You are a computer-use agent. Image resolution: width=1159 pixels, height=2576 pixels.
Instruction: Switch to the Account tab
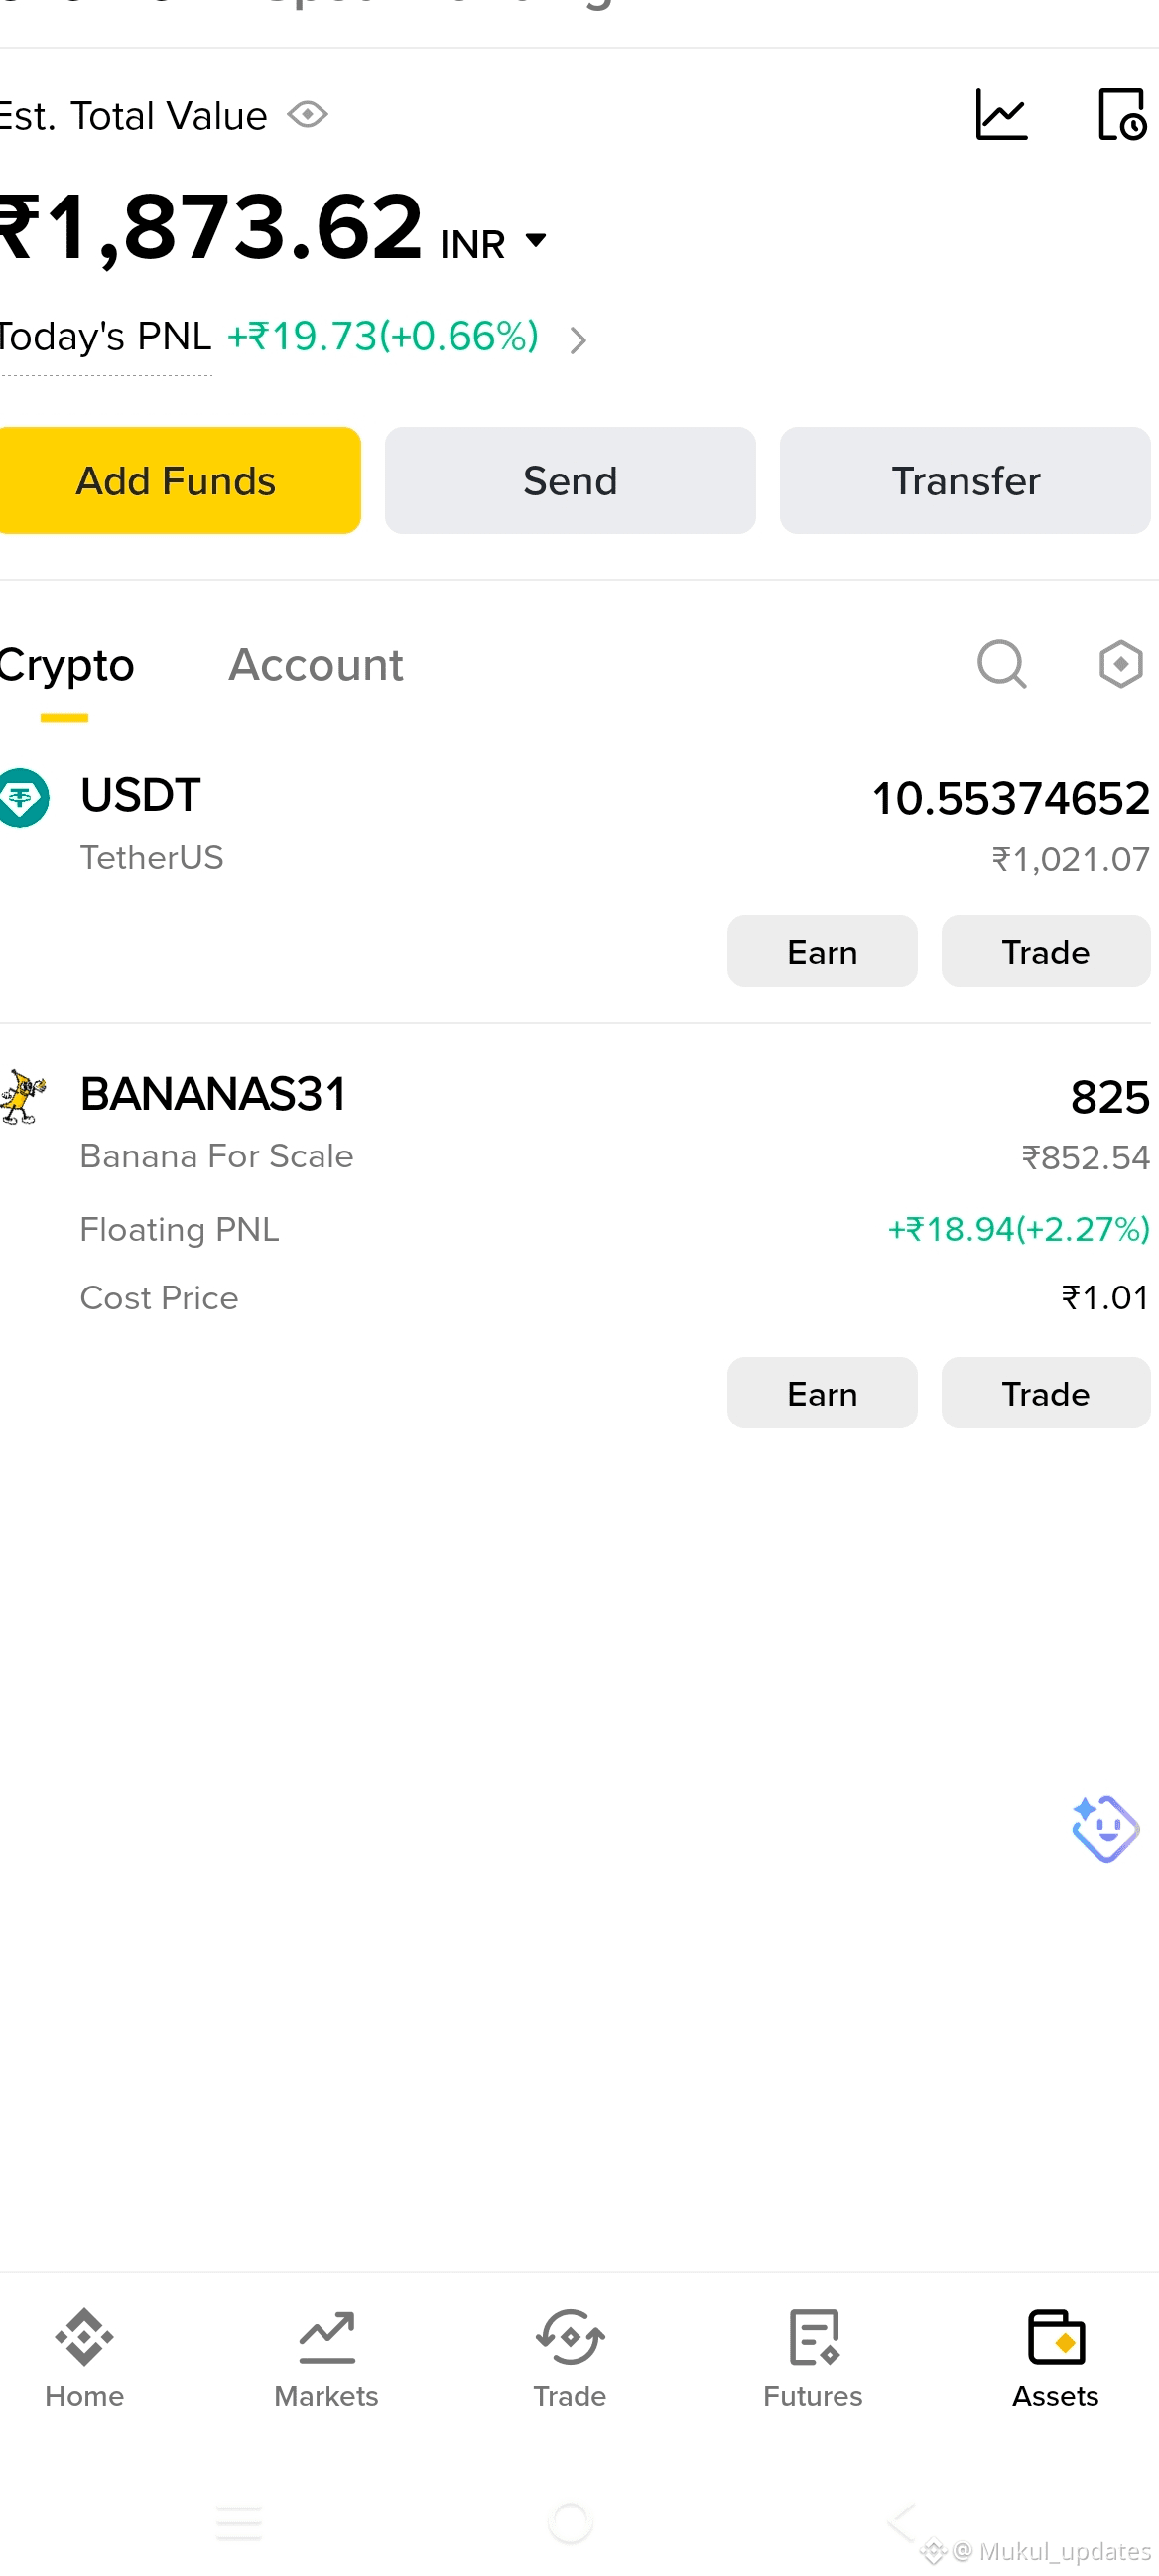click(316, 665)
